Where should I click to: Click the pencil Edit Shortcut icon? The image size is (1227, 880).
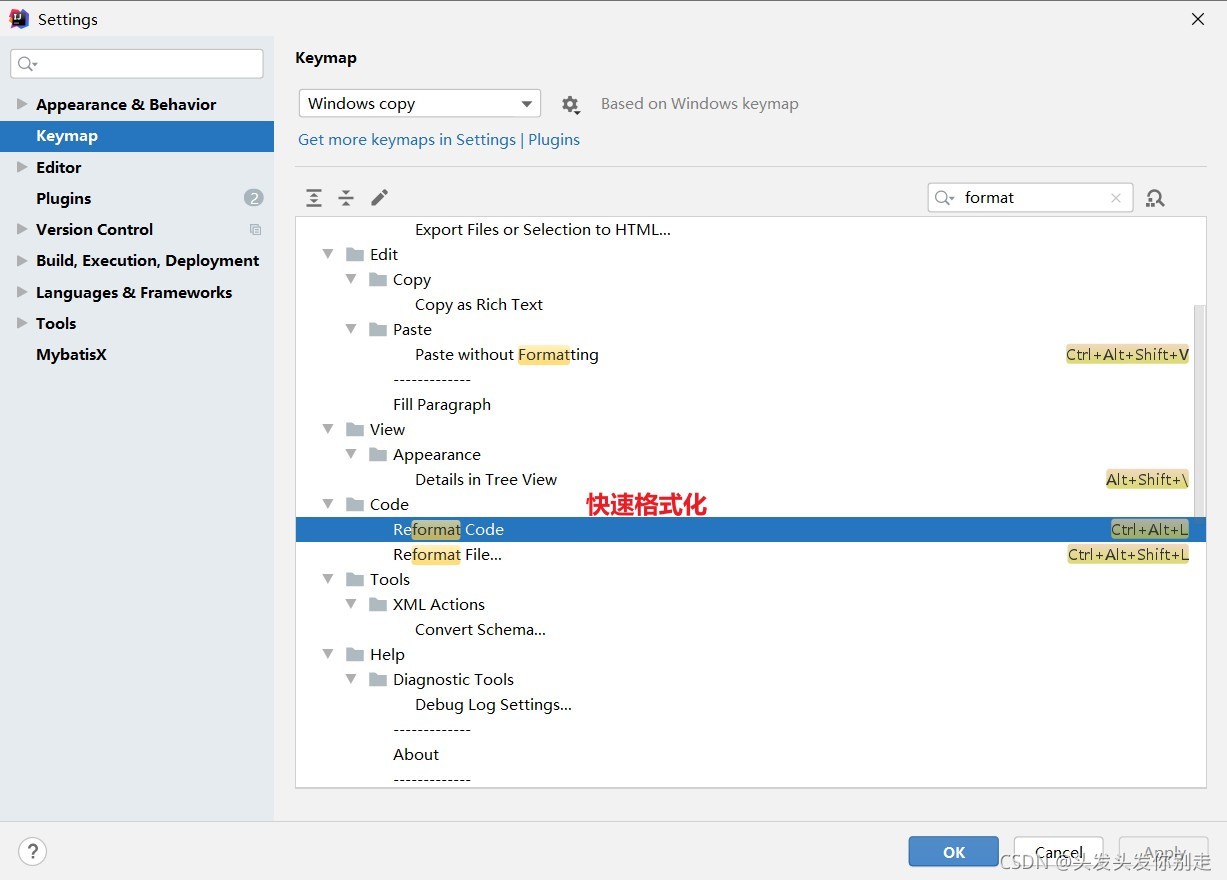coord(379,198)
